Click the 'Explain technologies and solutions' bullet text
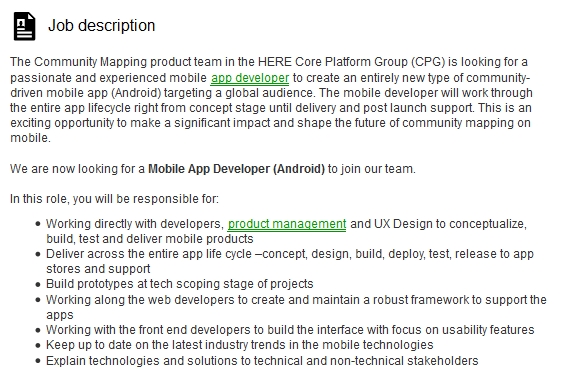The height and width of the screenshot is (379, 564). coord(262,361)
